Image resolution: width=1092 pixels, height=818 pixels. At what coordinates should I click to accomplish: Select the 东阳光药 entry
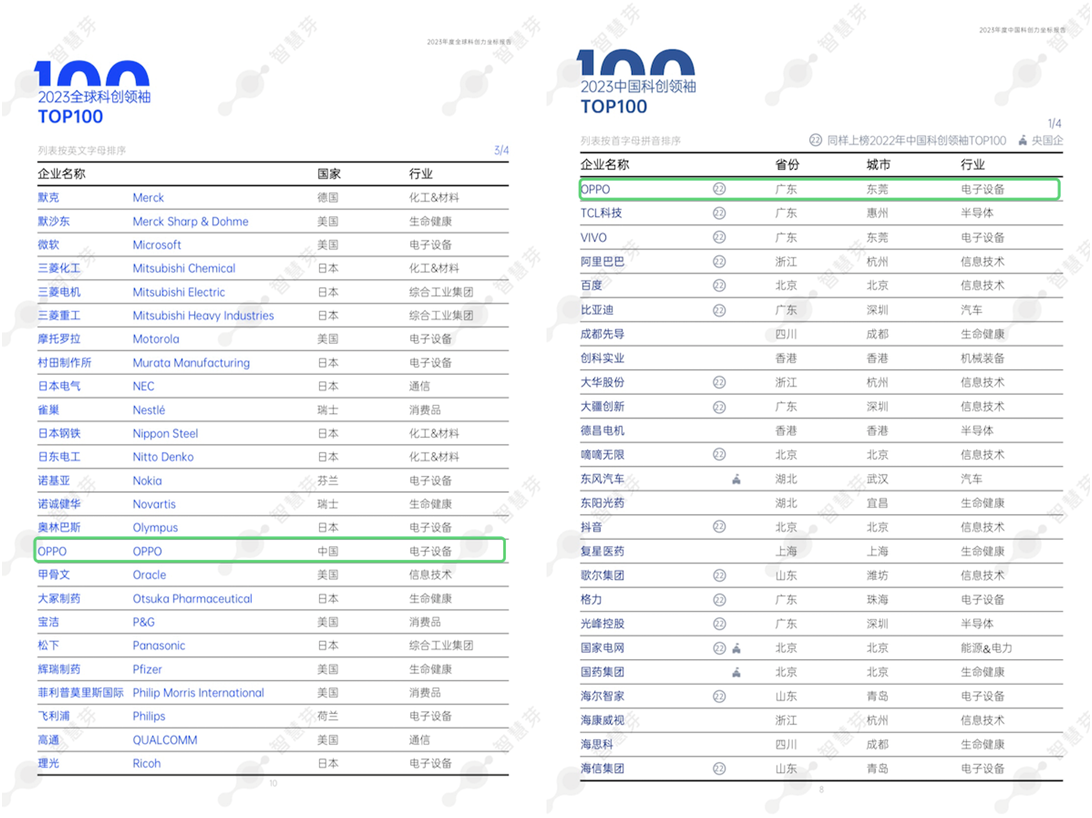(602, 503)
